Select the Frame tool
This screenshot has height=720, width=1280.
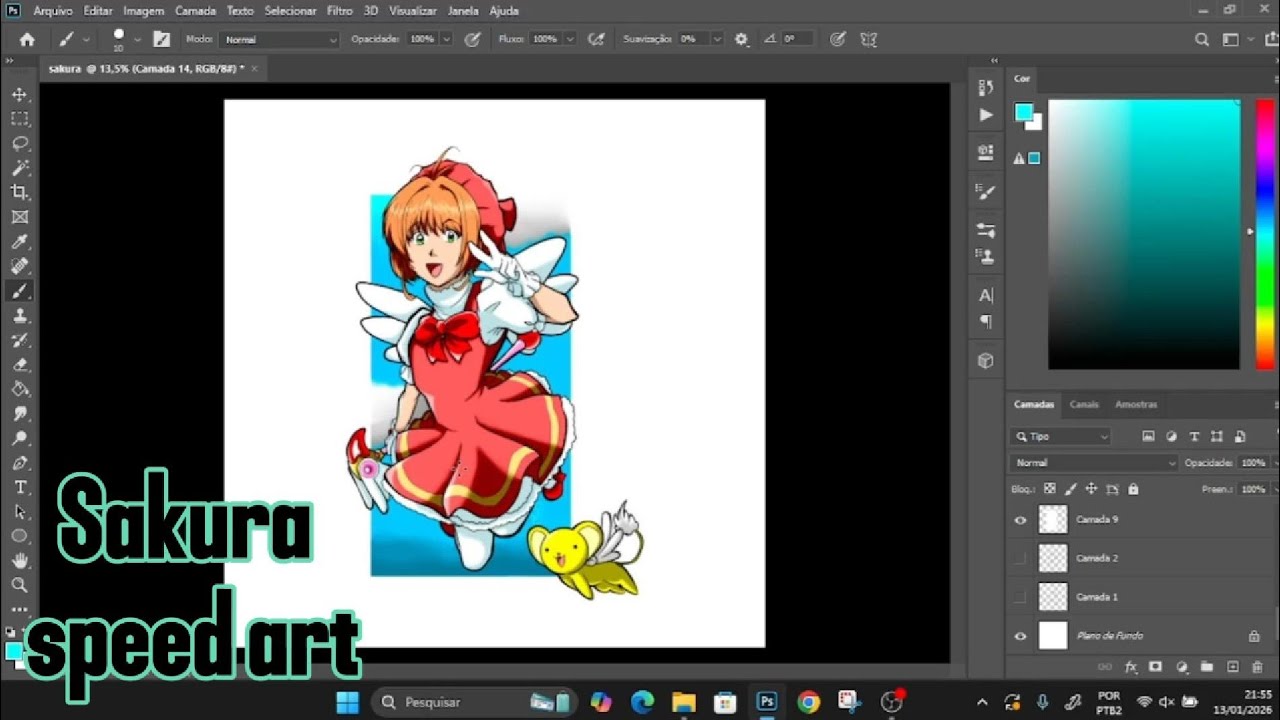[19, 217]
